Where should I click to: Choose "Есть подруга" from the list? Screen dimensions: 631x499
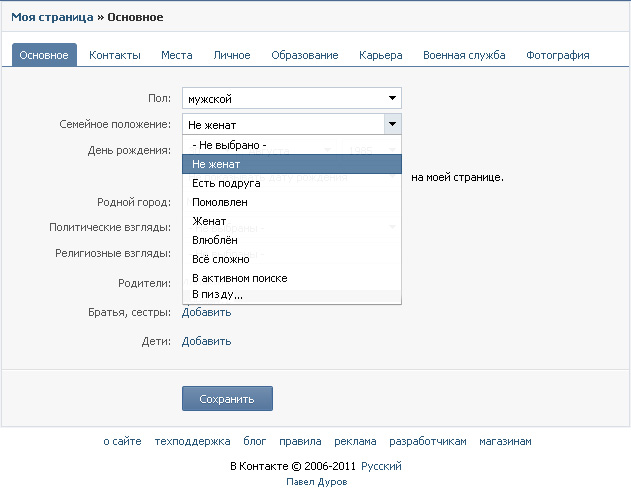(x=226, y=183)
